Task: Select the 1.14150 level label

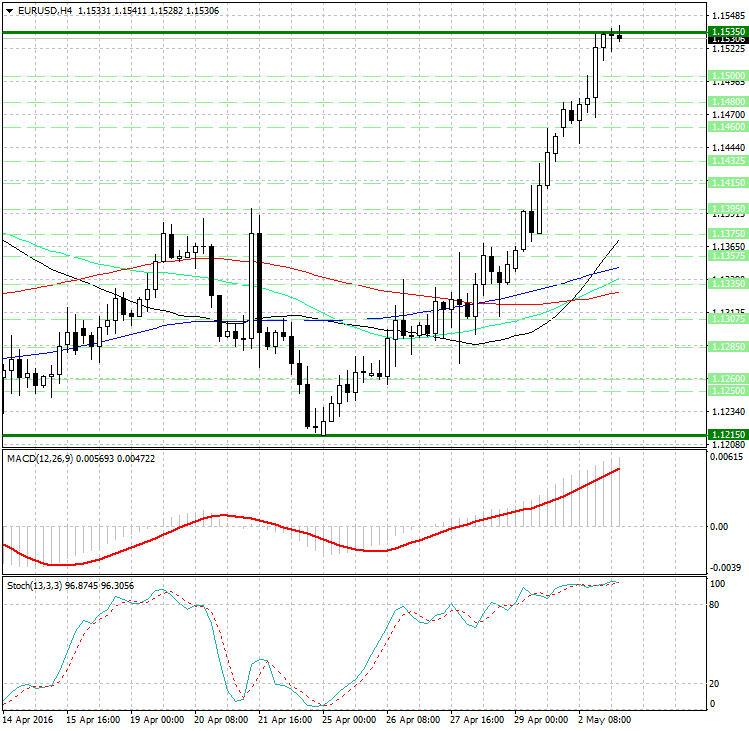Action: click(x=728, y=183)
